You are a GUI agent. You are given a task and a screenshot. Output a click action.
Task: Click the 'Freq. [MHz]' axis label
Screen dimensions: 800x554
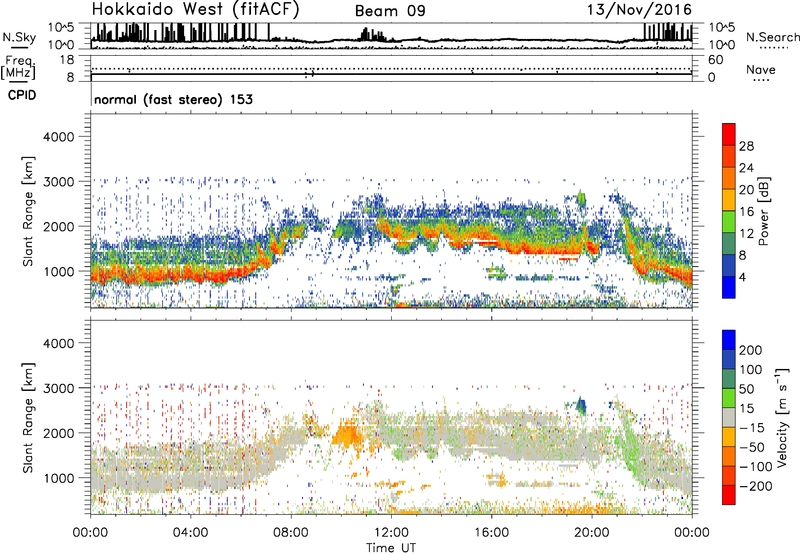[x=19, y=67]
